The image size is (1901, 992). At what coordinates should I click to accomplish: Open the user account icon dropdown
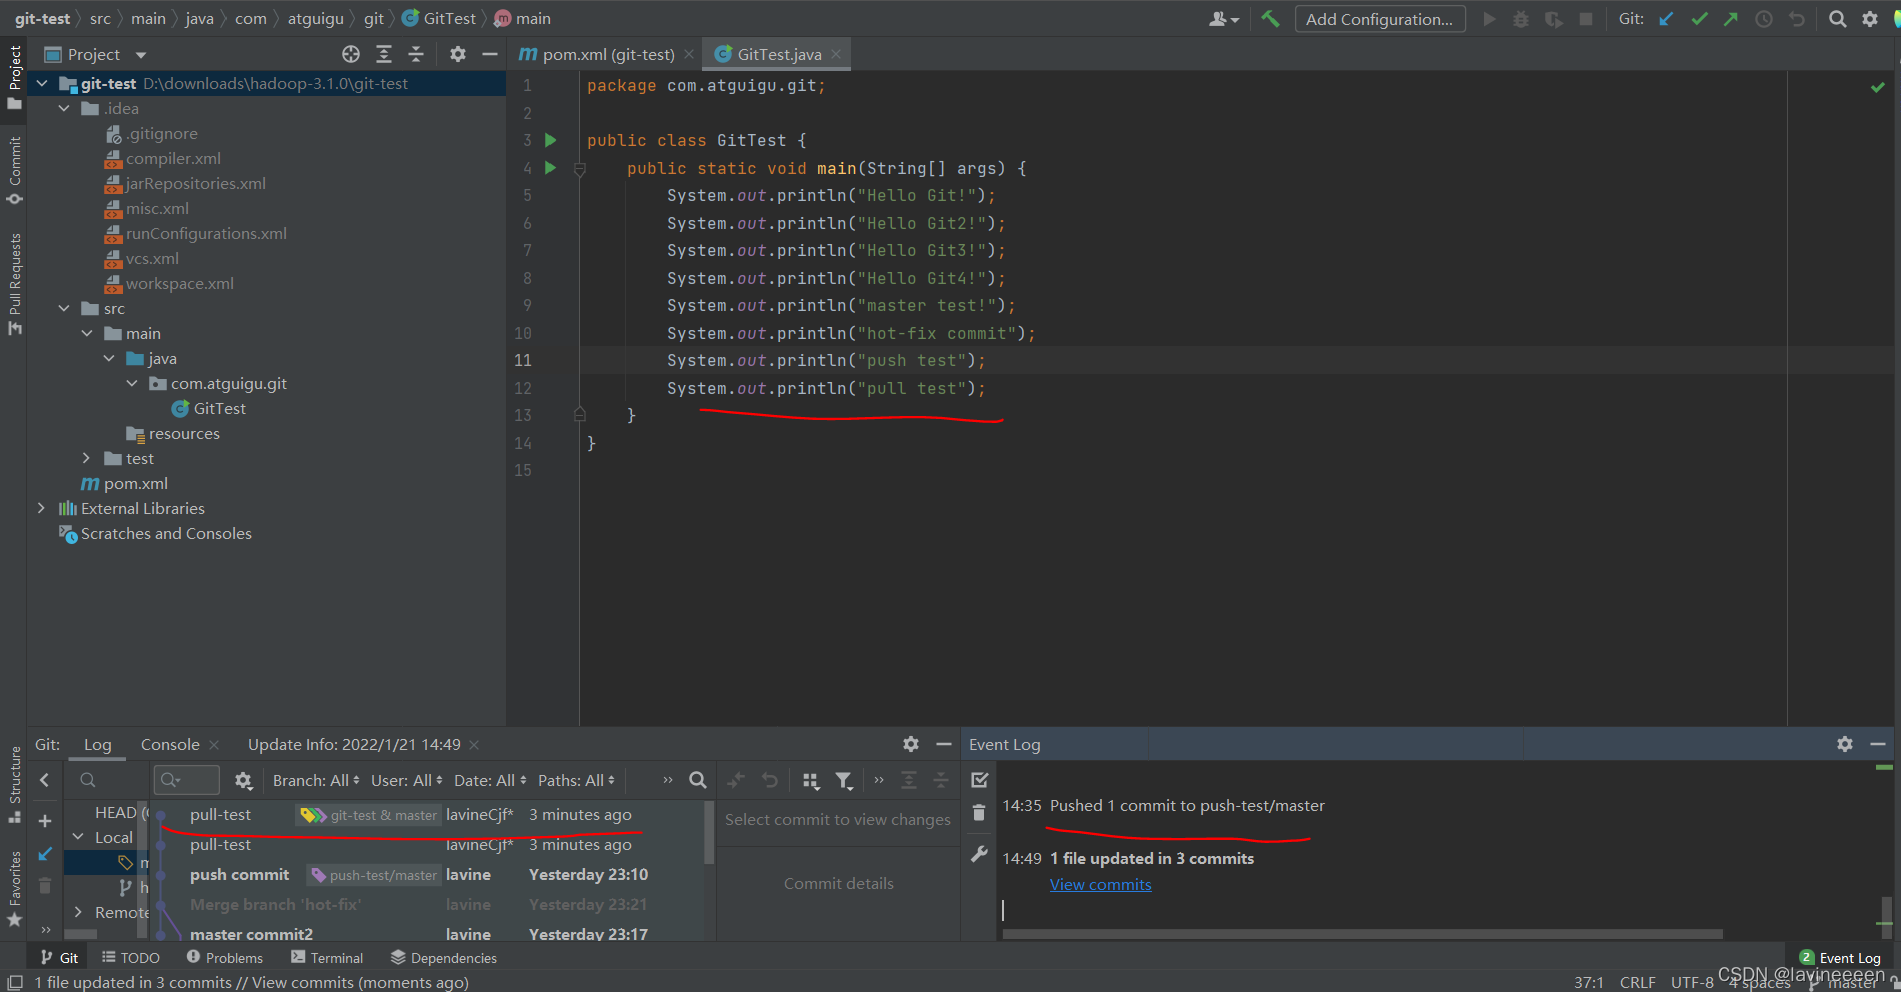coord(1224,18)
